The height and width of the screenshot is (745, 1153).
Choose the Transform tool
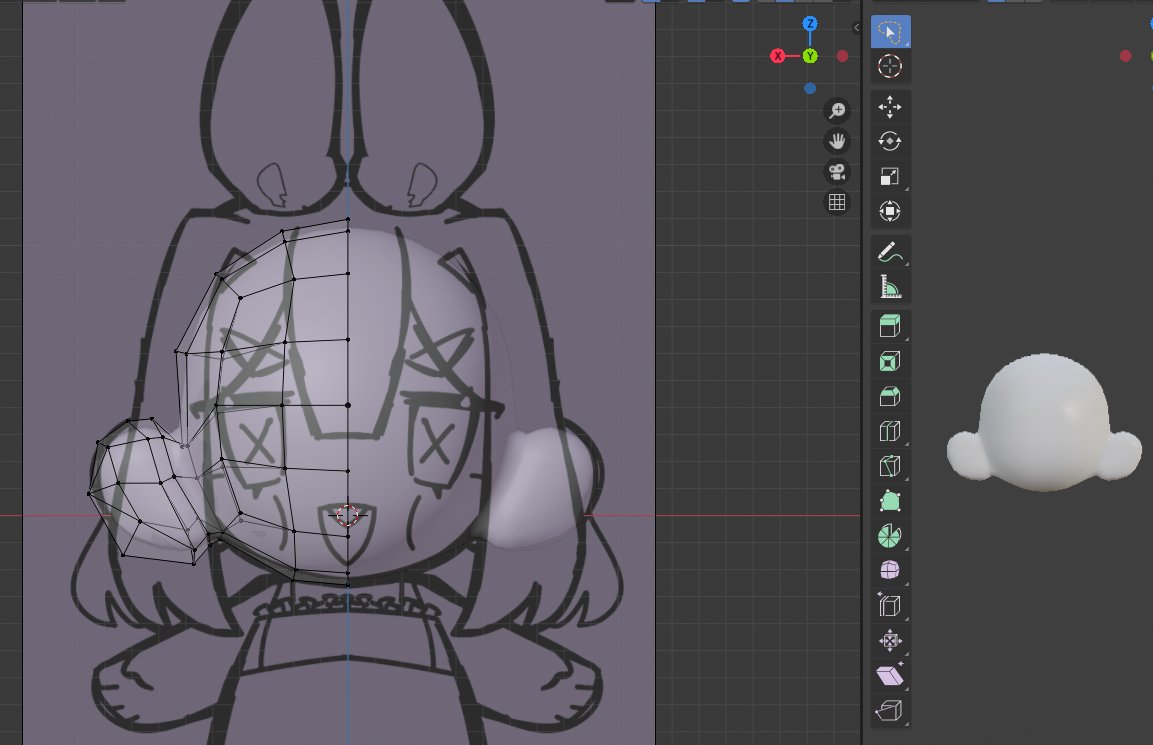tap(888, 211)
